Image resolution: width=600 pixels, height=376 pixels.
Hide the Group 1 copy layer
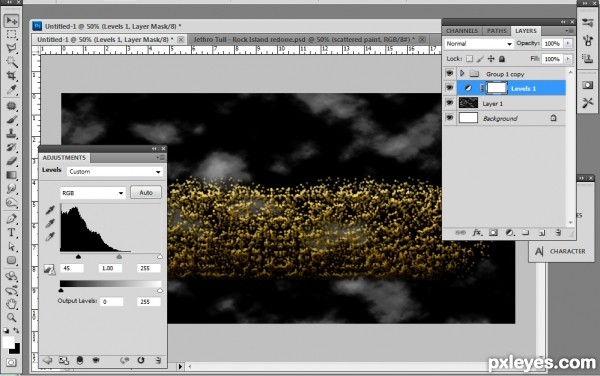449,73
